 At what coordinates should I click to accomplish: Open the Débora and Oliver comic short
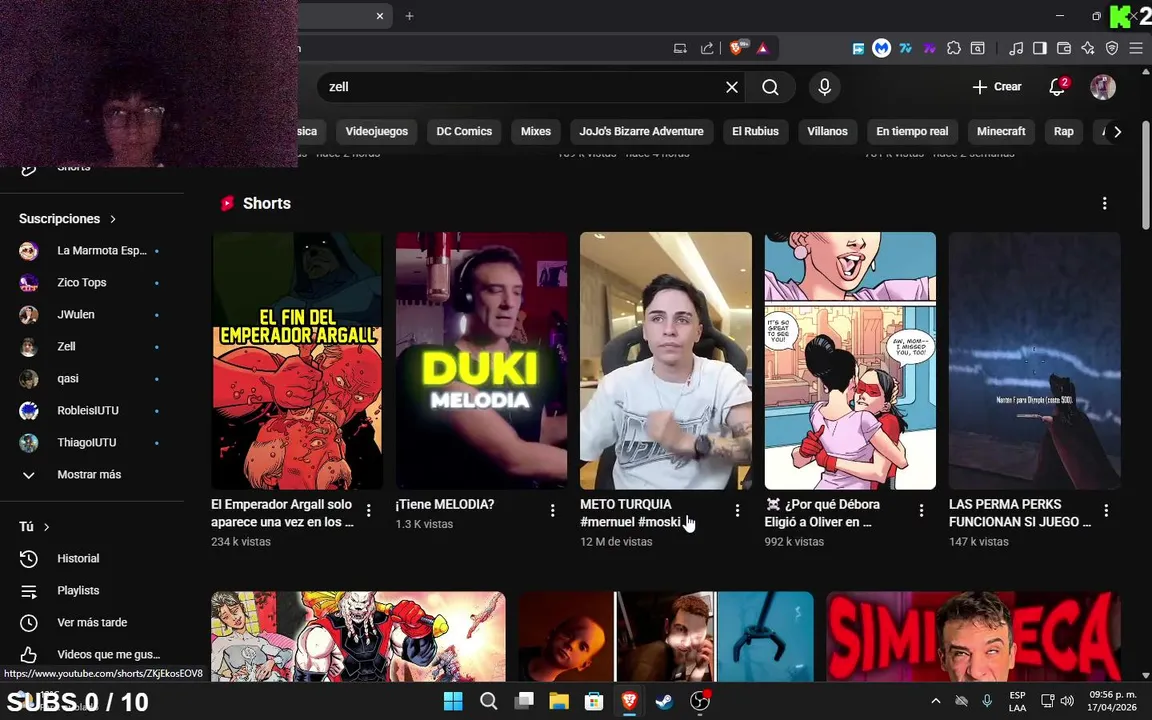tap(850, 361)
